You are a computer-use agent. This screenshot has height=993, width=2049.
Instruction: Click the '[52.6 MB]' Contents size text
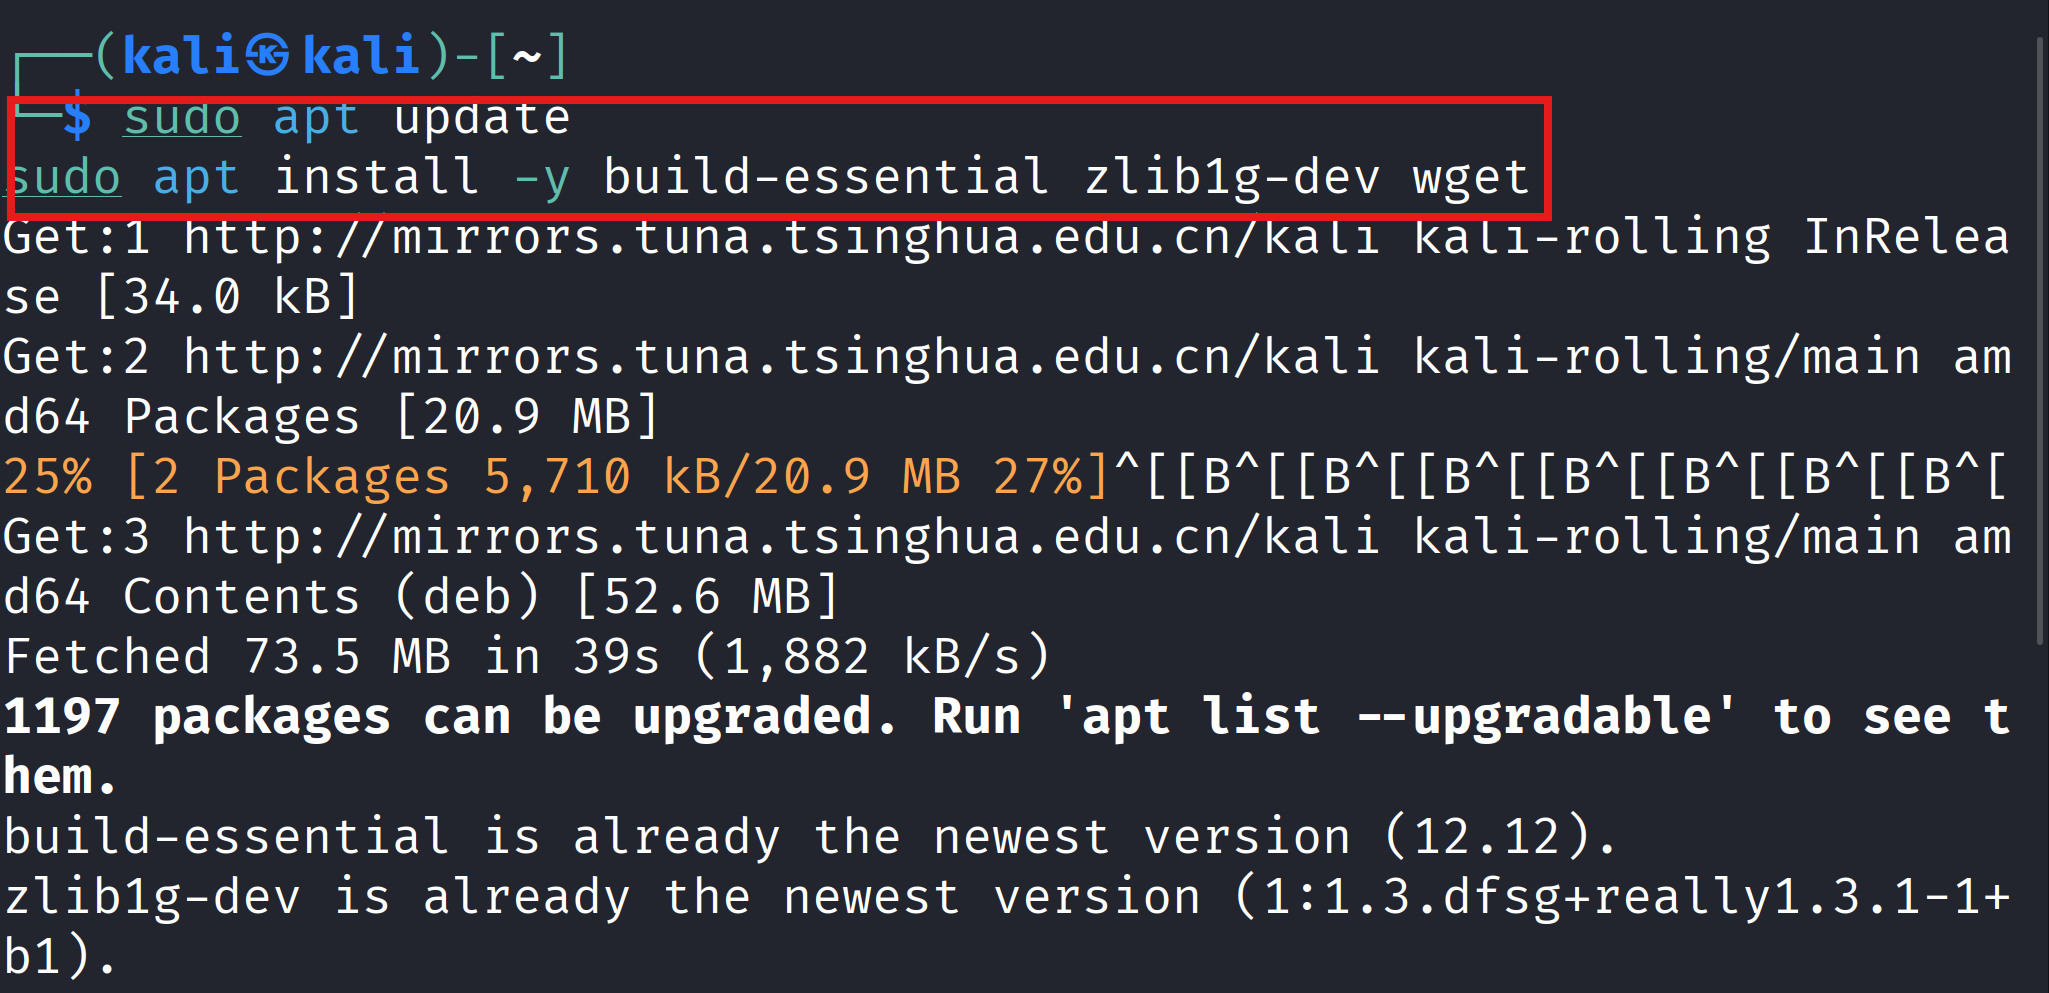[x=707, y=597]
